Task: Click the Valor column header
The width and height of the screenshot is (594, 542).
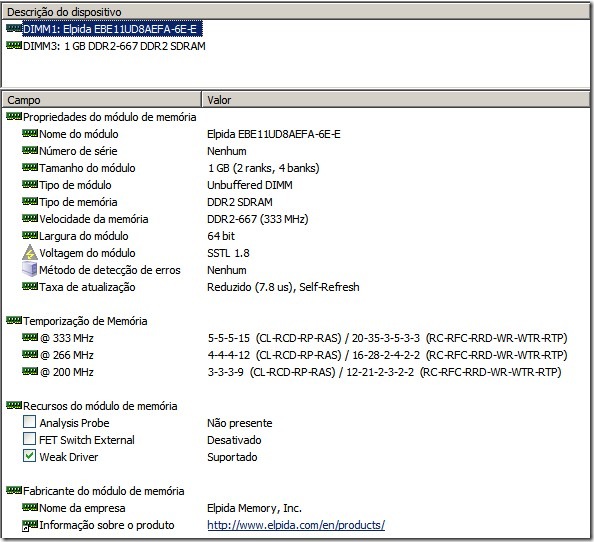Action: pos(395,100)
